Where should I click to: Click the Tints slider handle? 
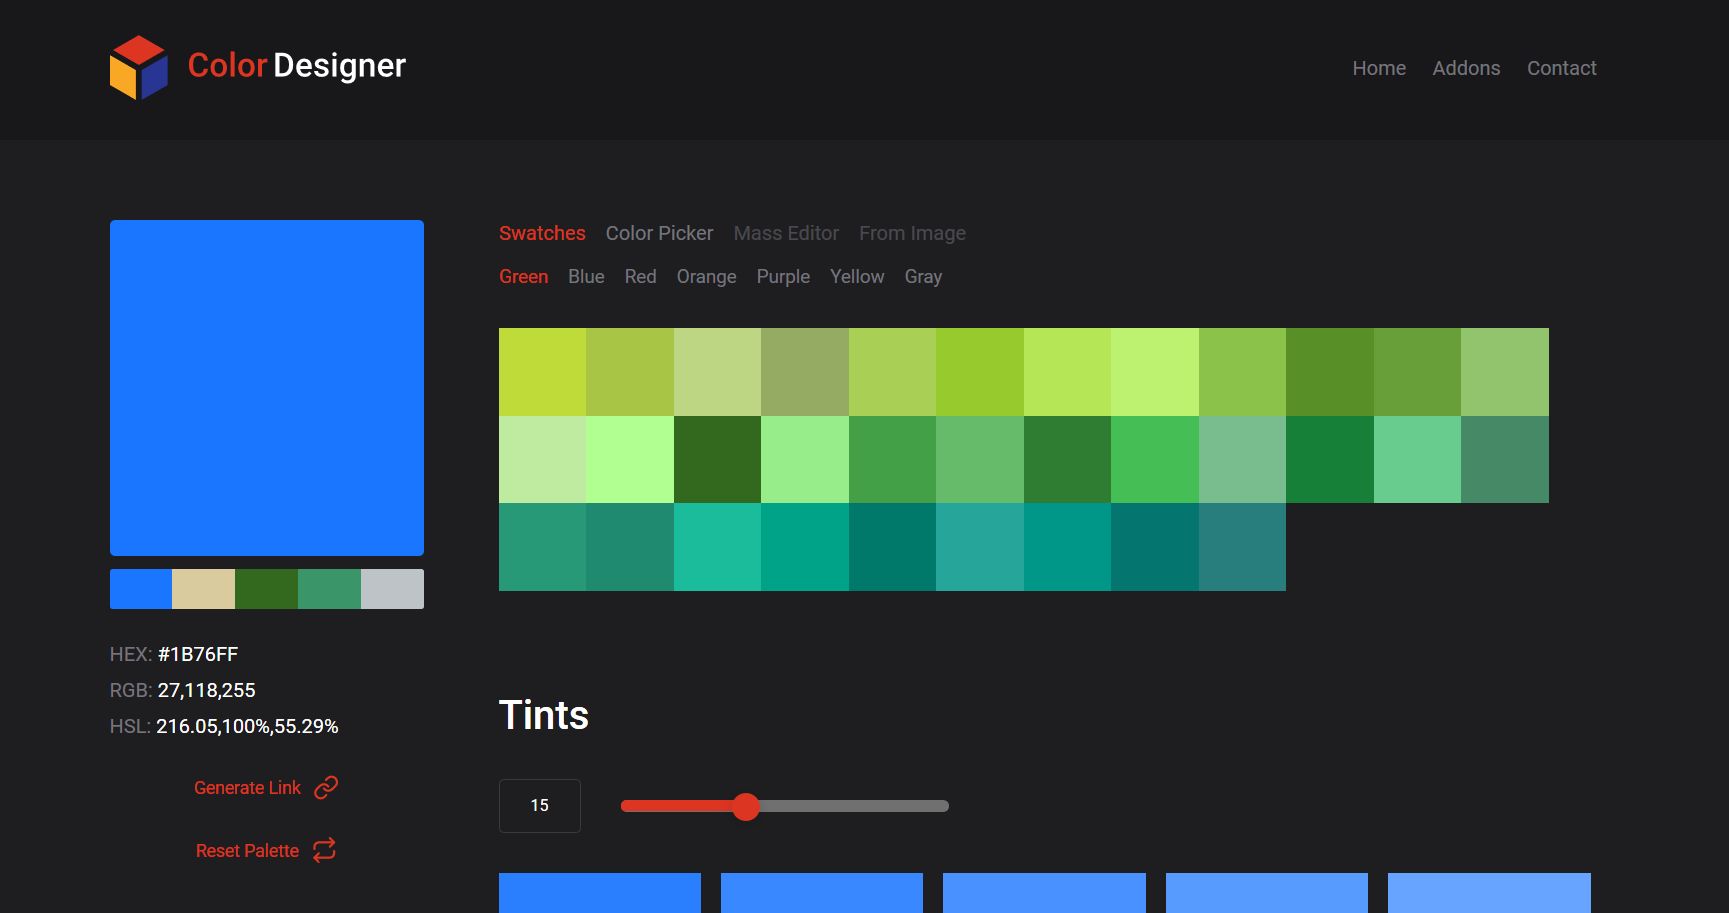pyautogui.click(x=746, y=806)
